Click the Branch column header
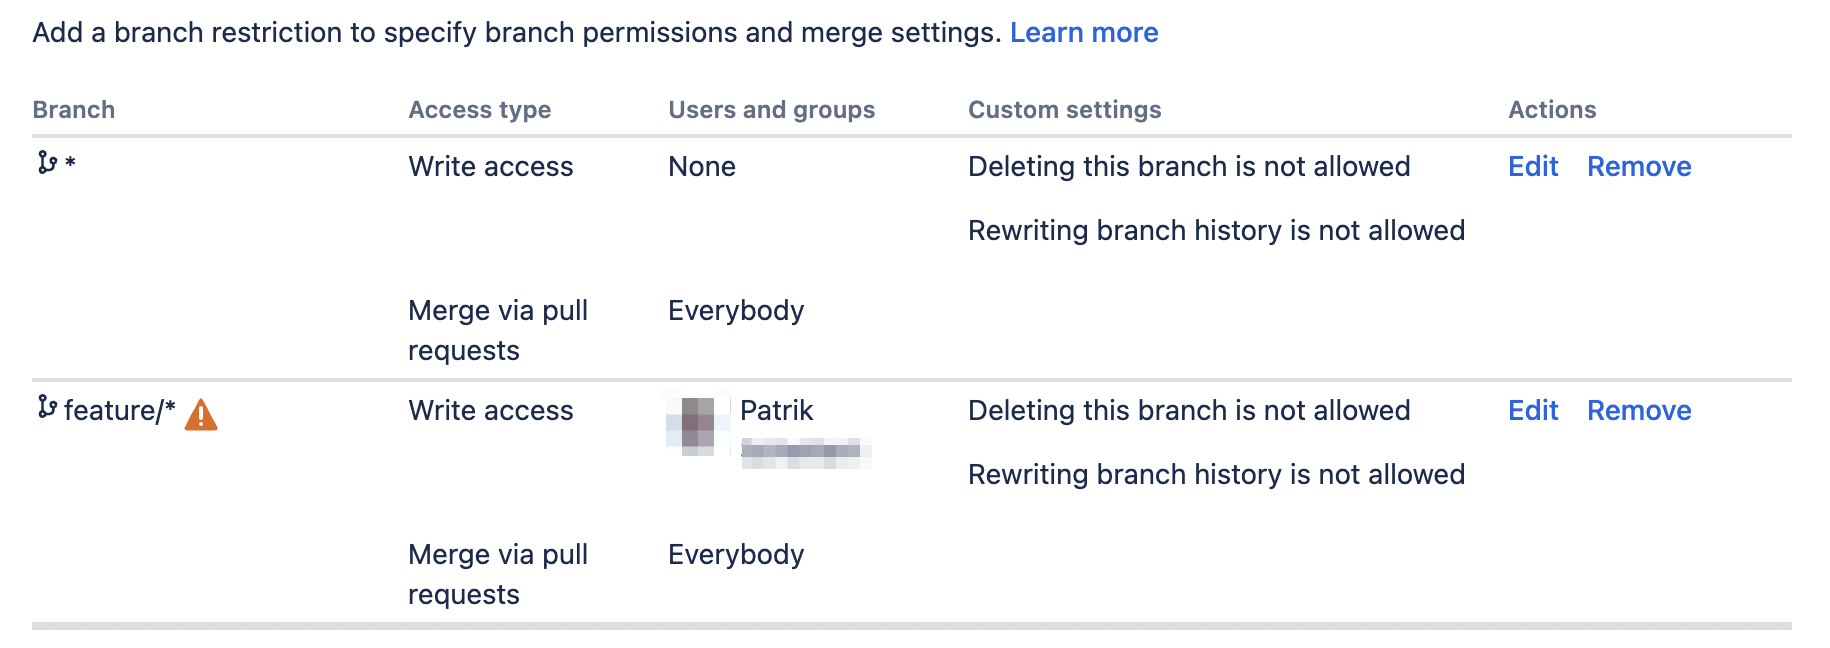Screen dimensions: 1830x648 [x=73, y=109]
